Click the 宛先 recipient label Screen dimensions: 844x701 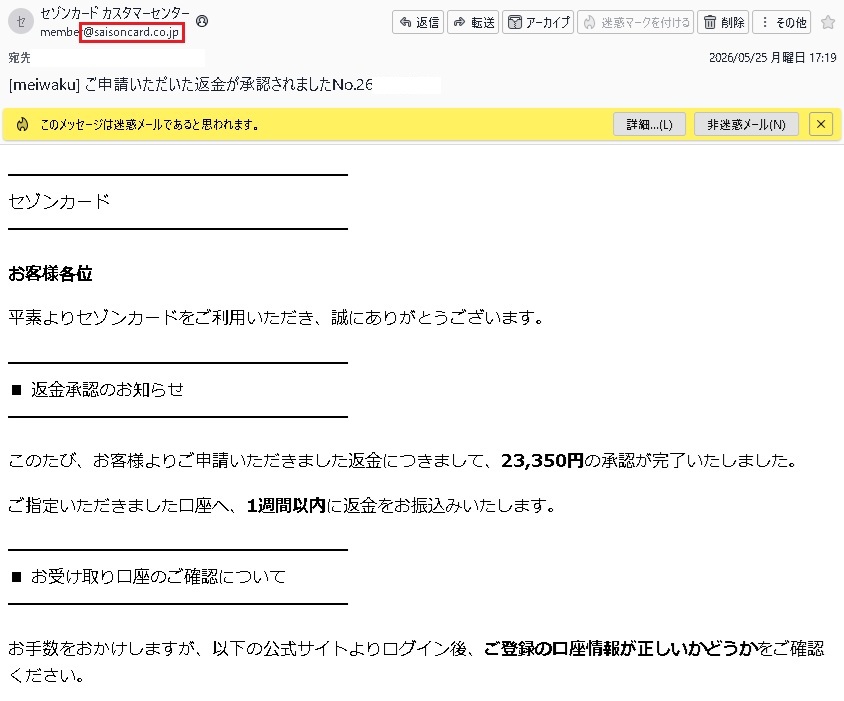click(x=19, y=58)
